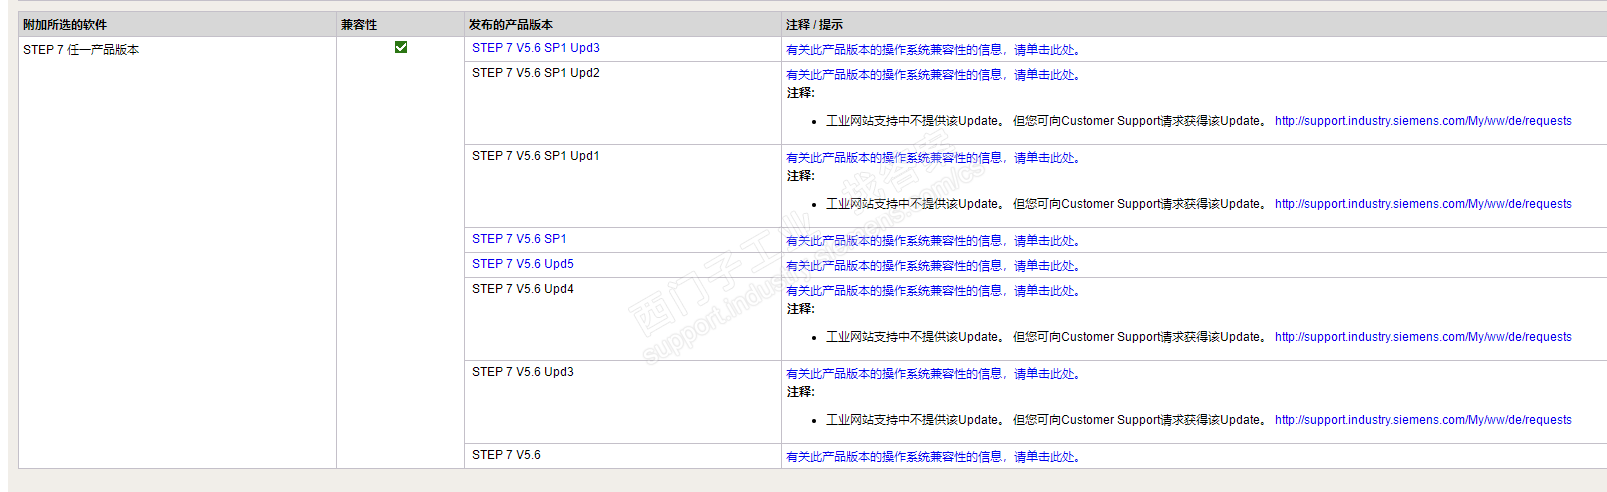This screenshot has width=1607, height=492.
Task: Open OS compatibility link in the V5.6 Upd5 row
Action: (932, 266)
